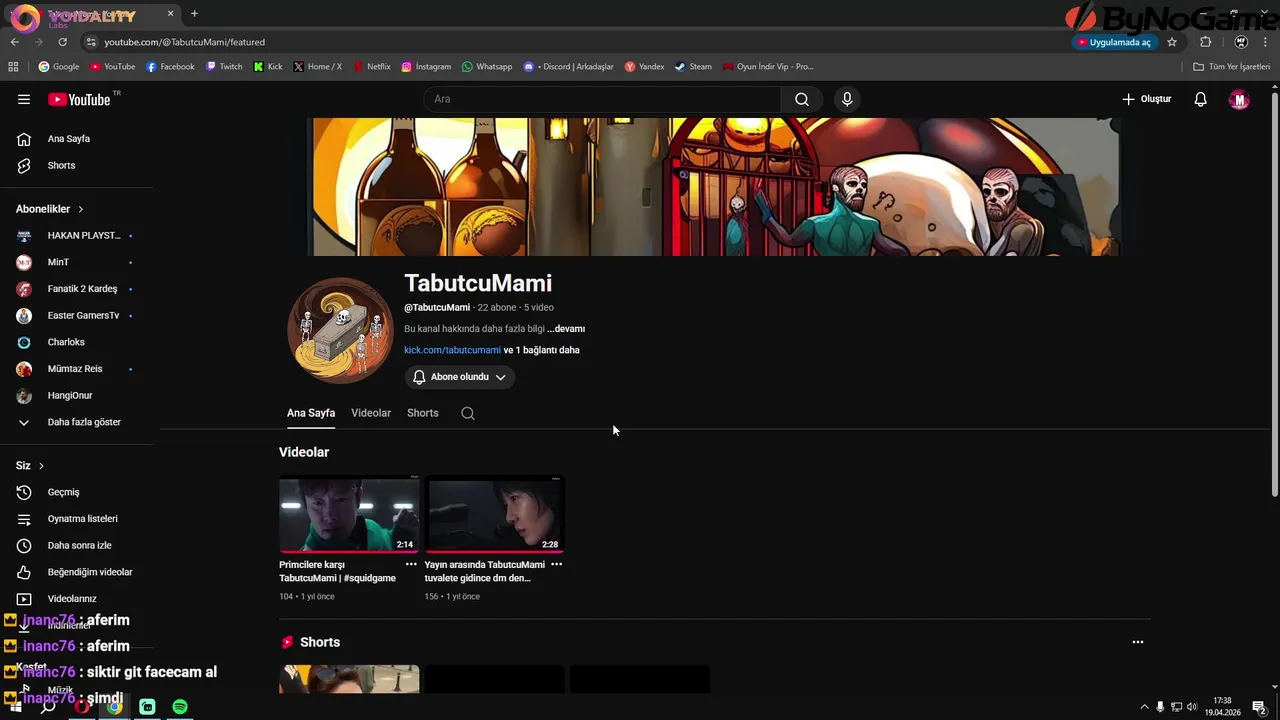
Task: Click the taskbar volume speaker icon
Action: pyautogui.click(x=1192, y=707)
